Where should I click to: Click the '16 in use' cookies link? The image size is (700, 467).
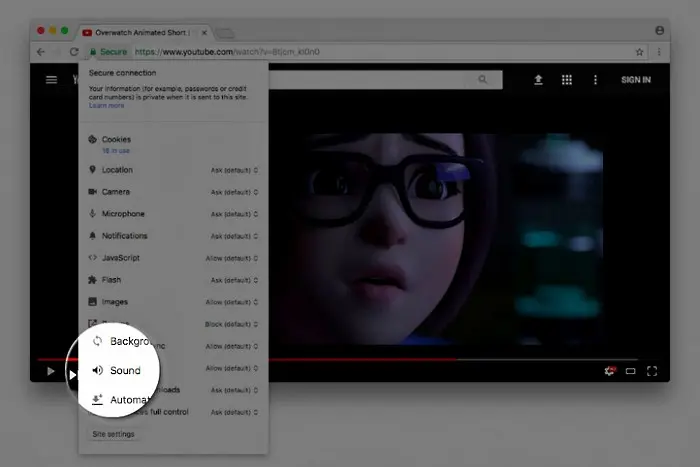116,151
